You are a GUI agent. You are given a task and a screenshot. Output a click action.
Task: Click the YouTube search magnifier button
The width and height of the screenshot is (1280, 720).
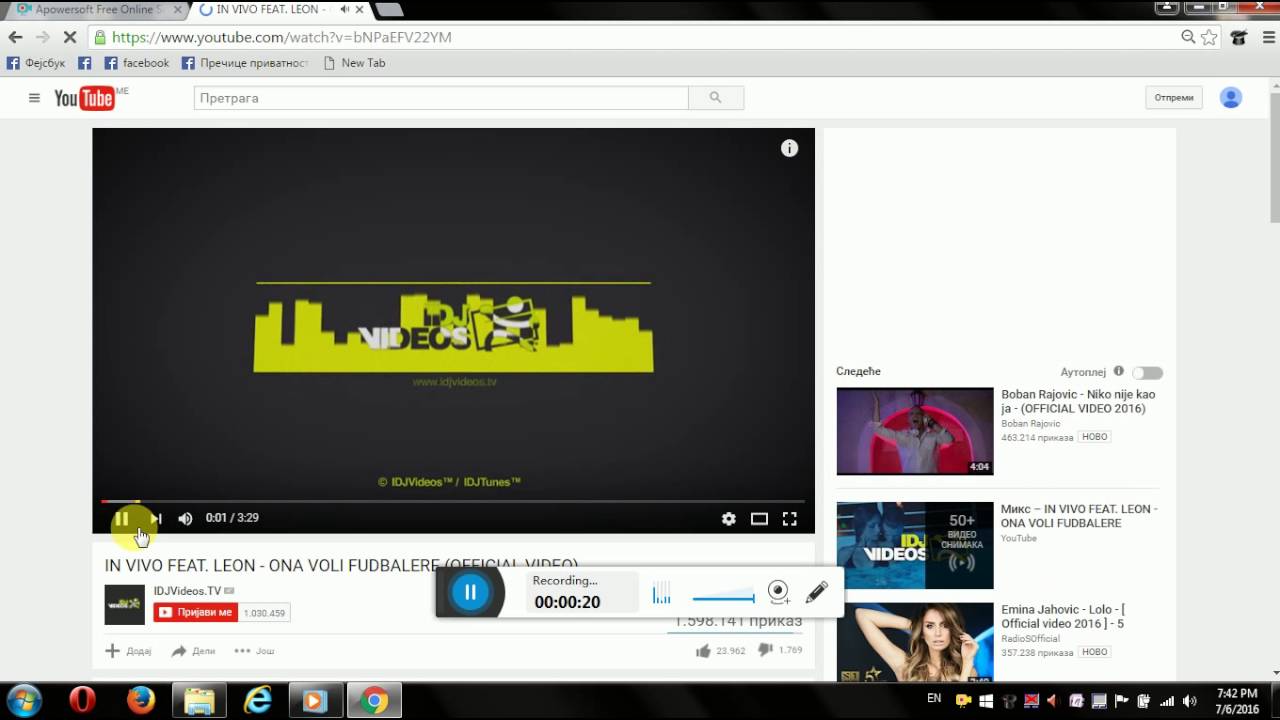pos(716,98)
